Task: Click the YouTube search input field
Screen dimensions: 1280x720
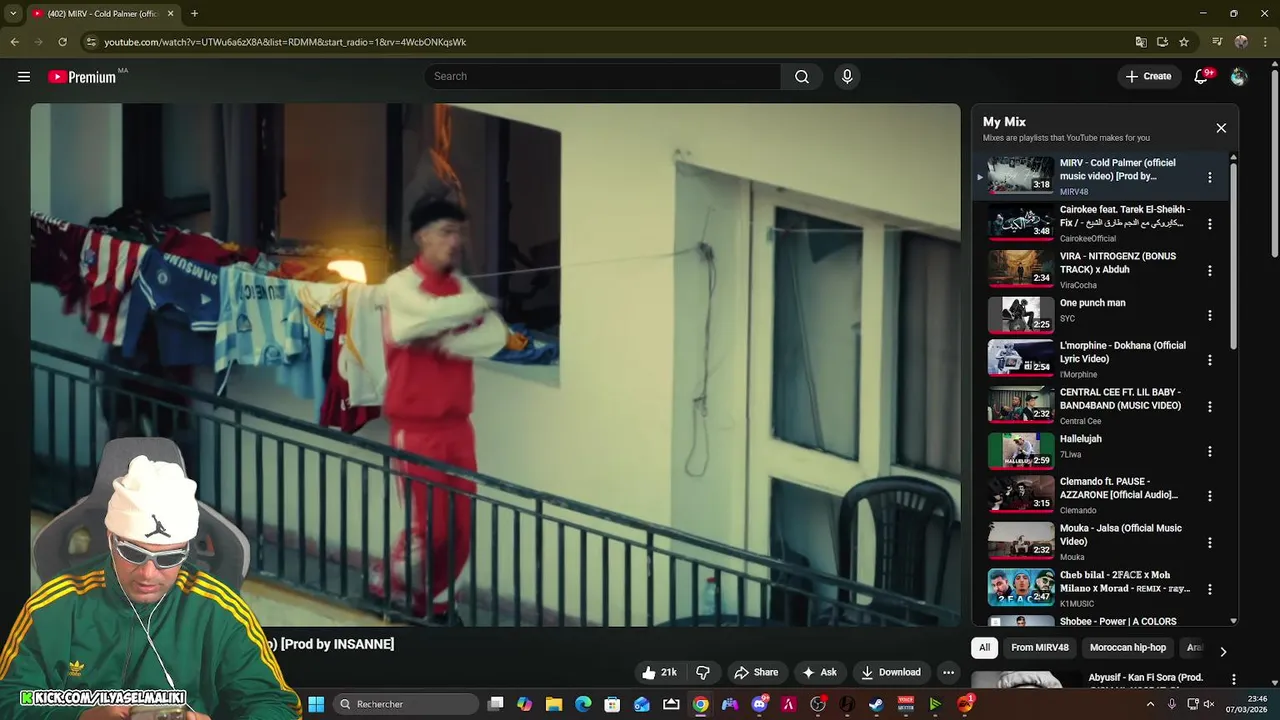Action: (603, 76)
